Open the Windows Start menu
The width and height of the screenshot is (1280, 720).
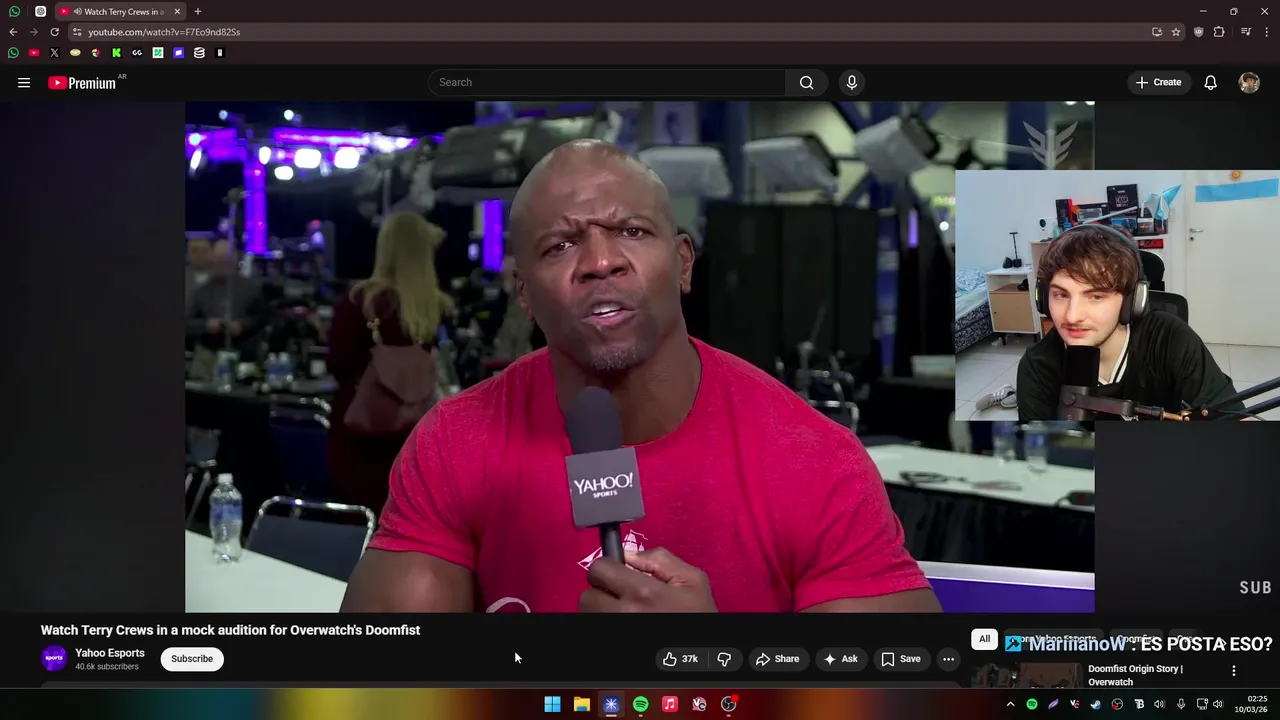click(x=552, y=704)
